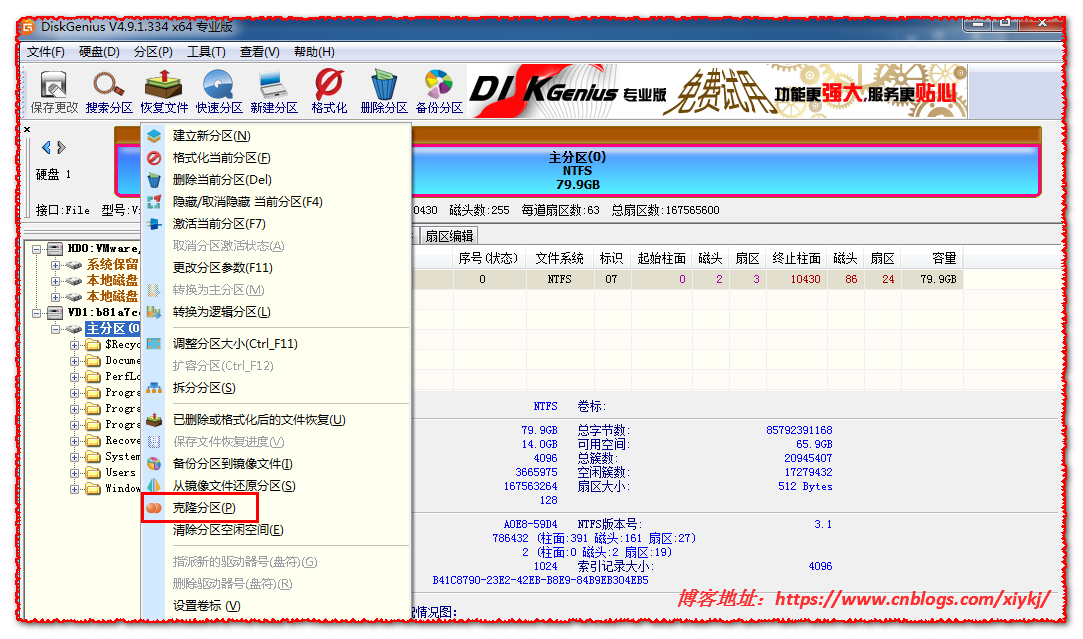The width and height of the screenshot is (1083, 639).
Task: Expand the $Recyc folder node
Action: pos(74,345)
